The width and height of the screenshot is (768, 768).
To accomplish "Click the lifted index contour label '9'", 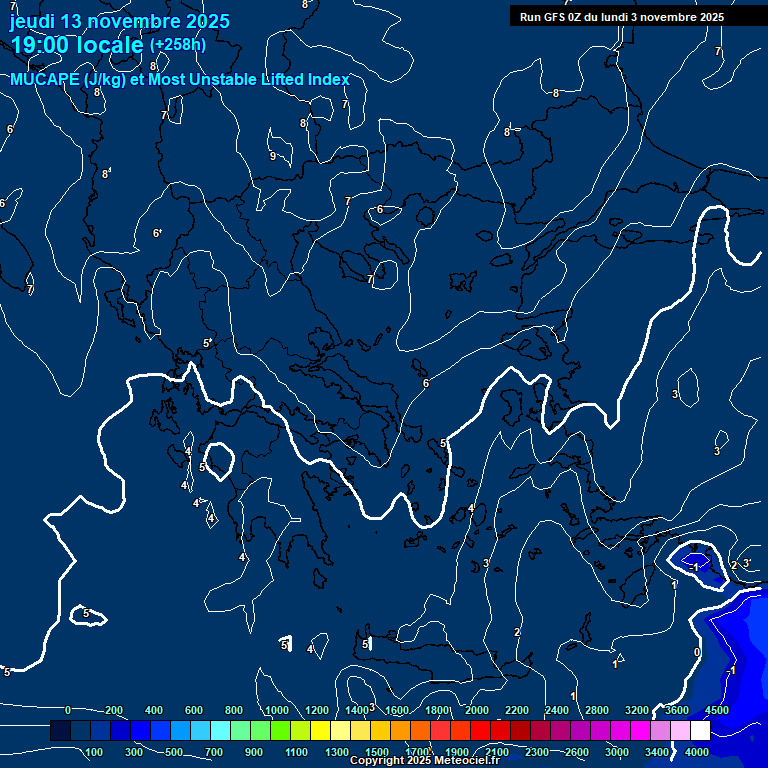I will 273,156.
